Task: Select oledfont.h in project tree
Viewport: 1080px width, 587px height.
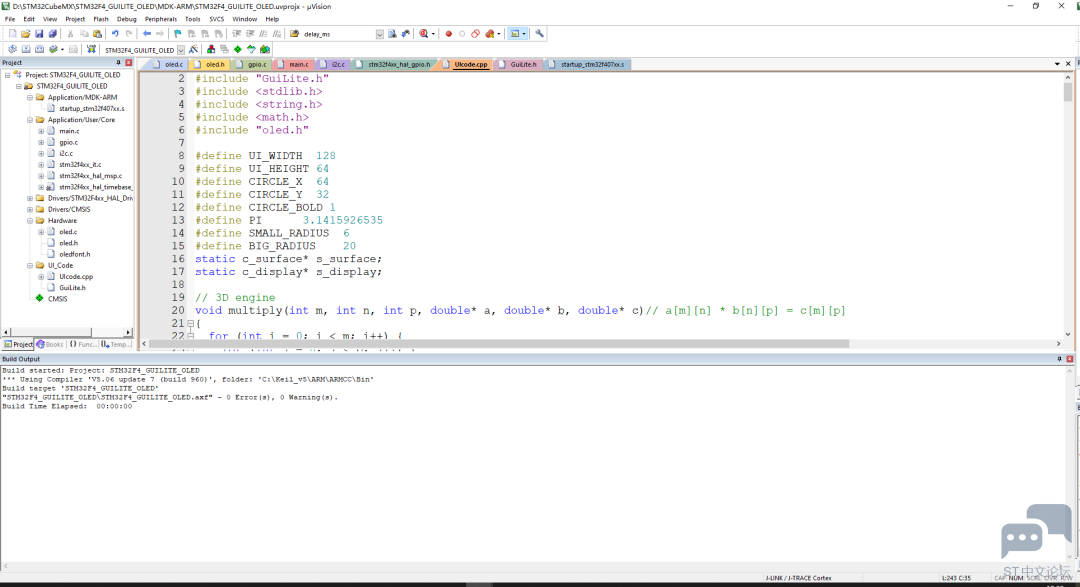Action: pyautogui.click(x=74, y=254)
